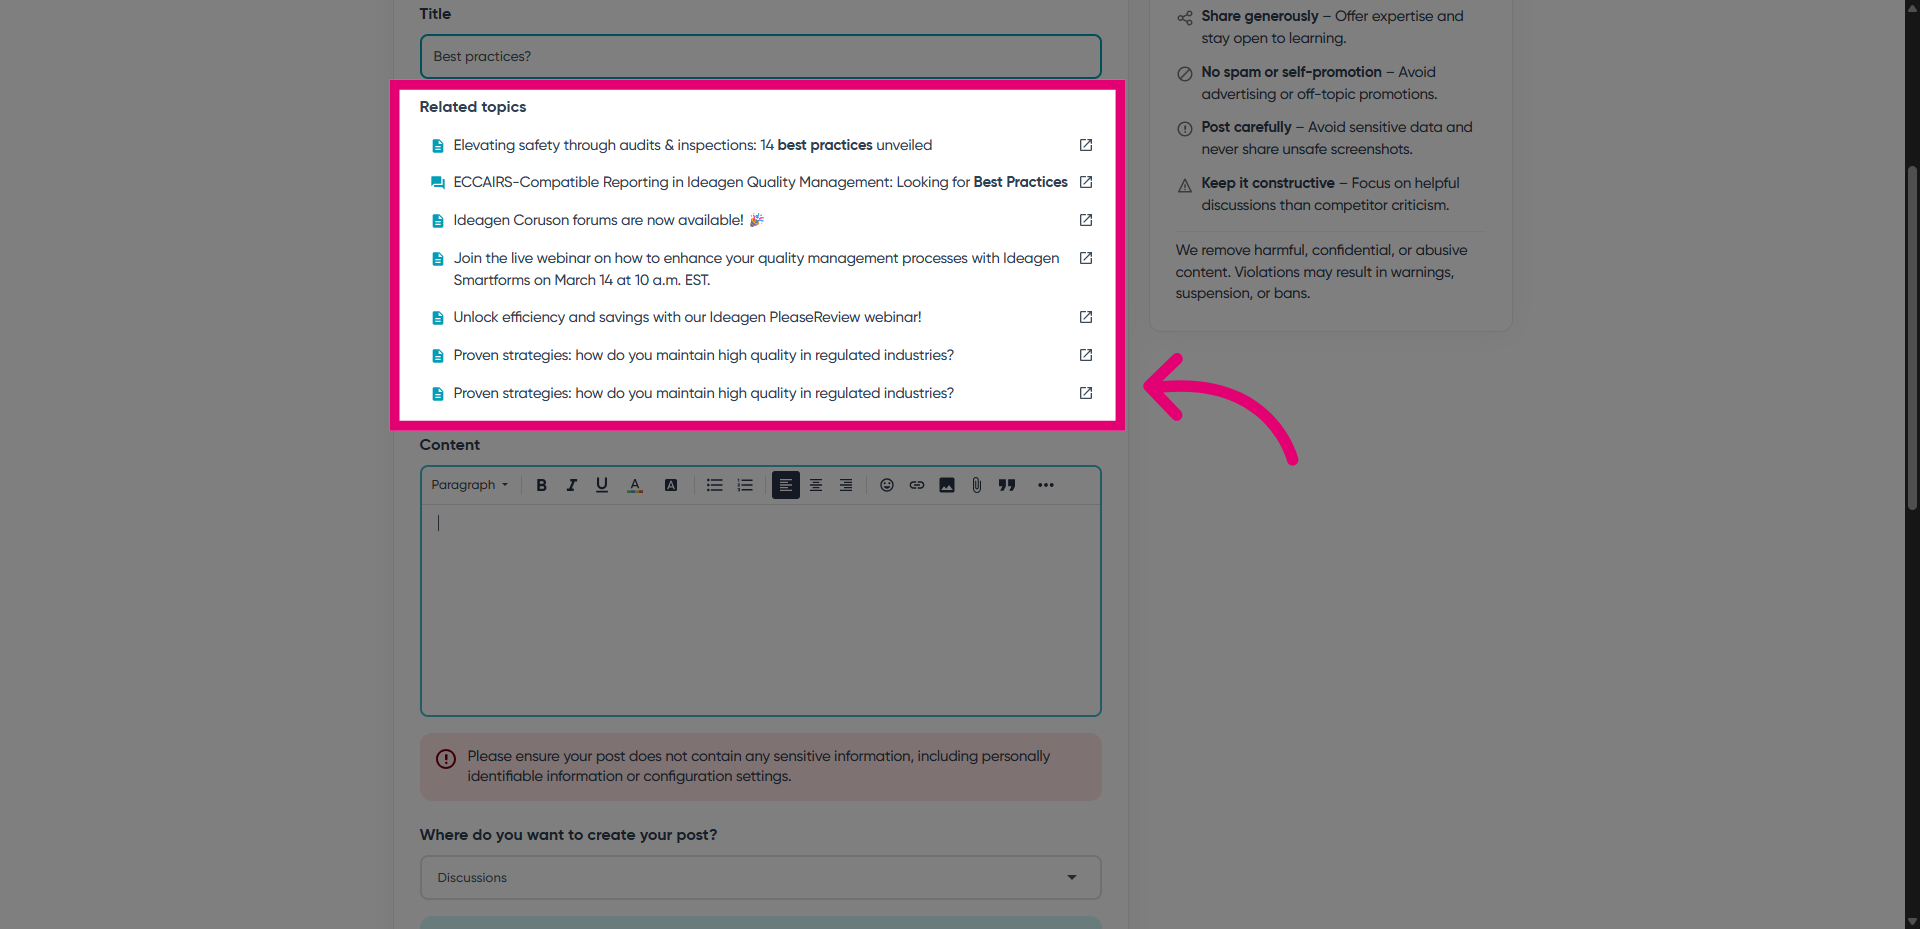
Task: Align text to the right
Action: pos(846,485)
